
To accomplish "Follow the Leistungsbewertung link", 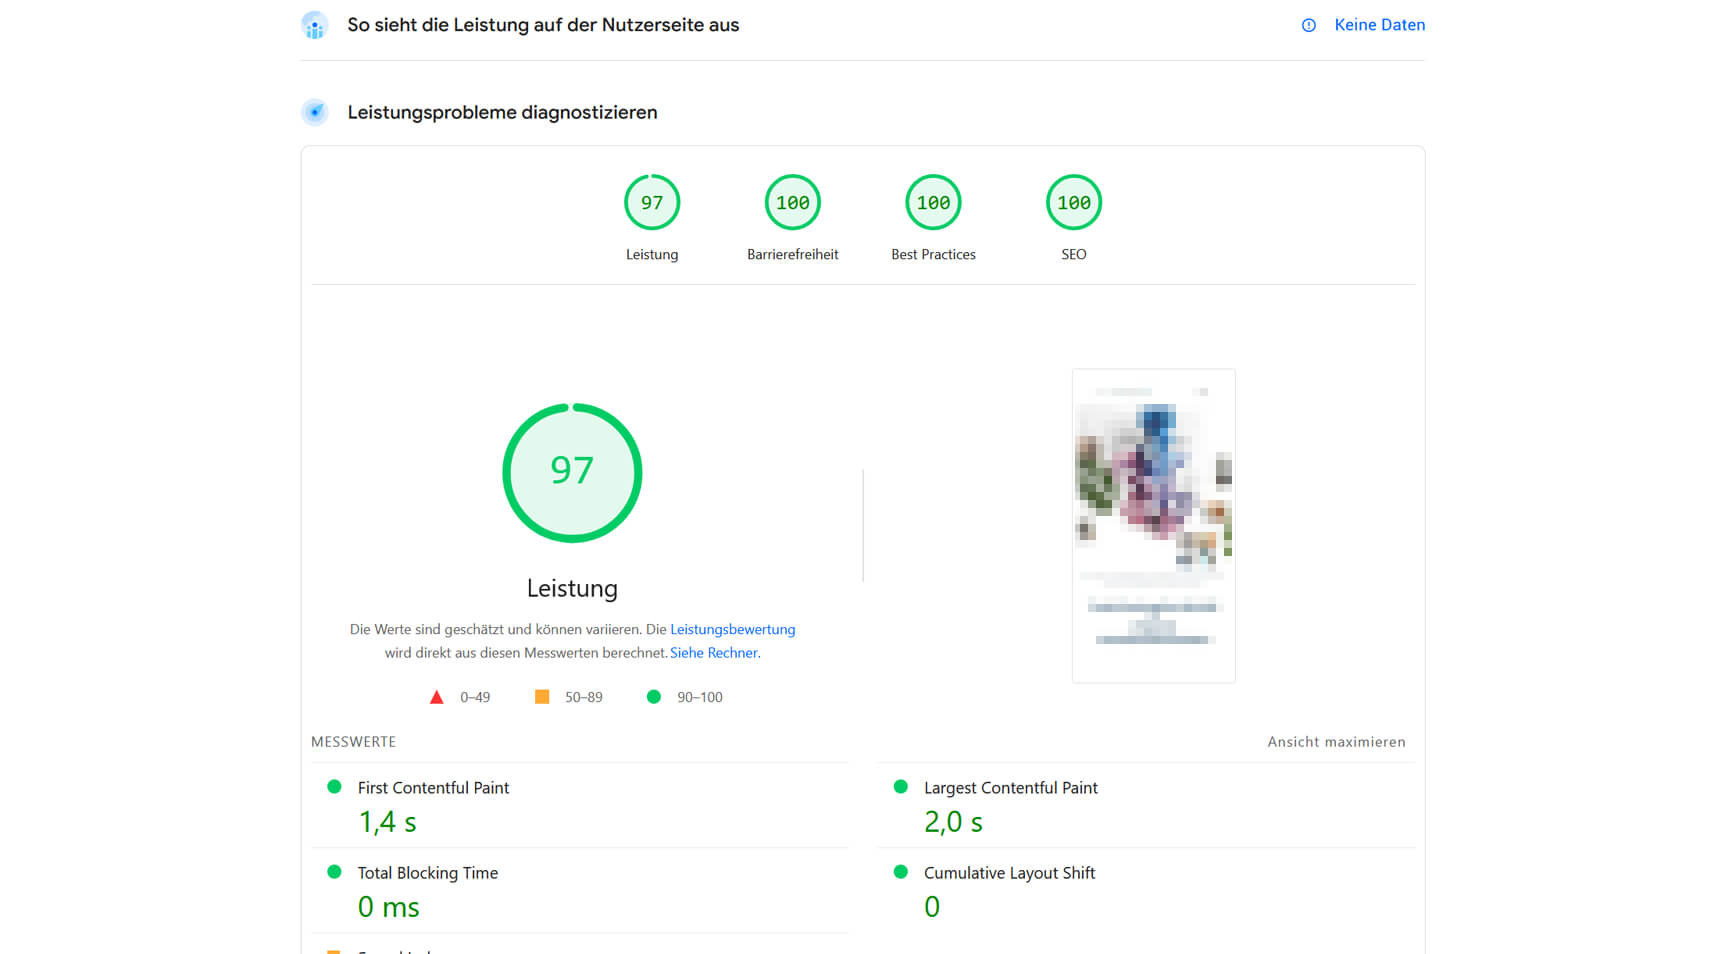I will (732, 630).
